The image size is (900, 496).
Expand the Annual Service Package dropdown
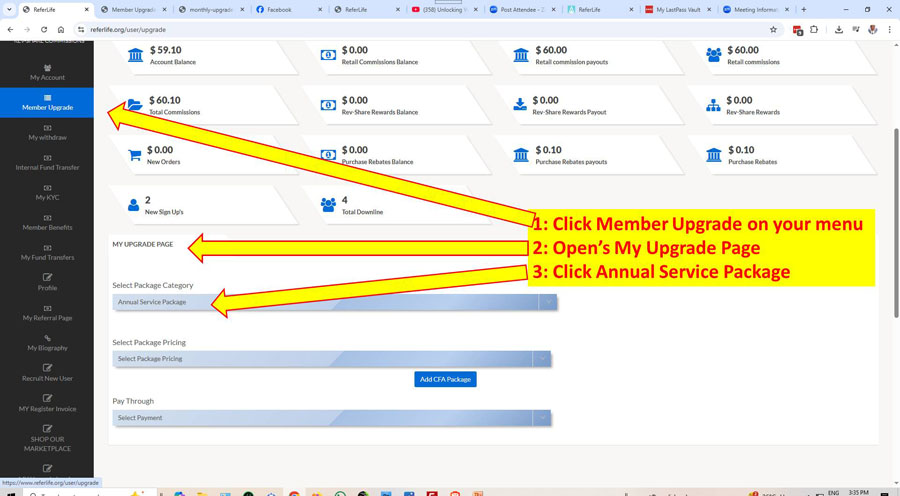(334, 302)
